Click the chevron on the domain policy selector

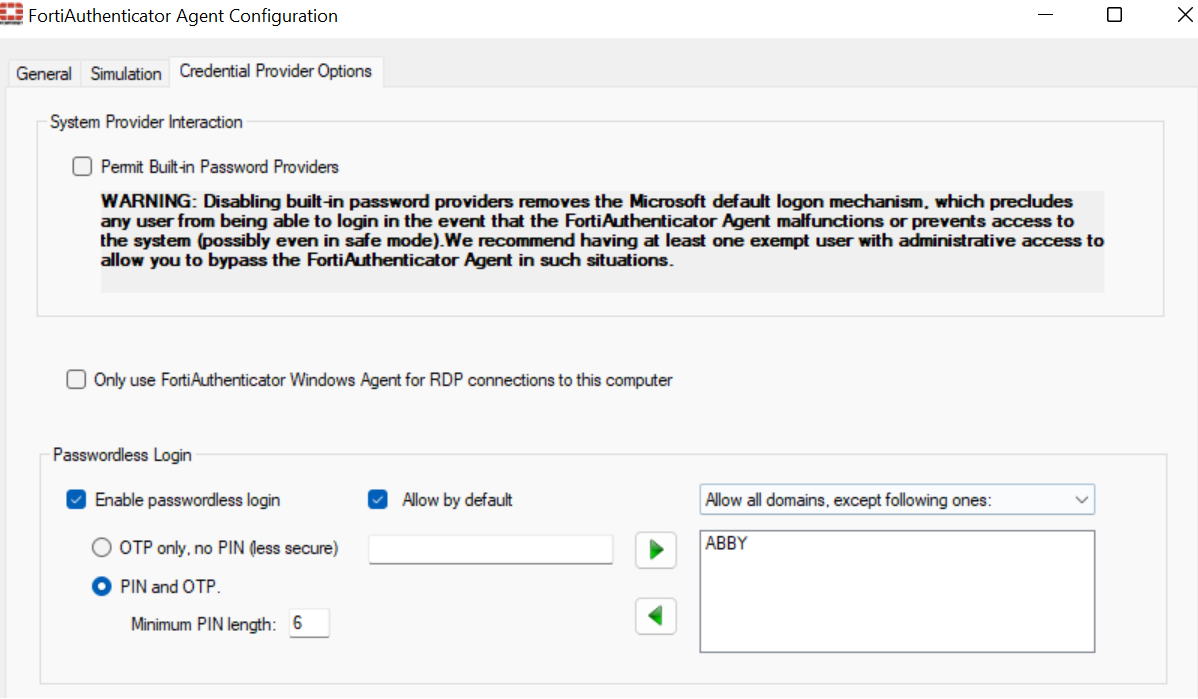(1081, 499)
